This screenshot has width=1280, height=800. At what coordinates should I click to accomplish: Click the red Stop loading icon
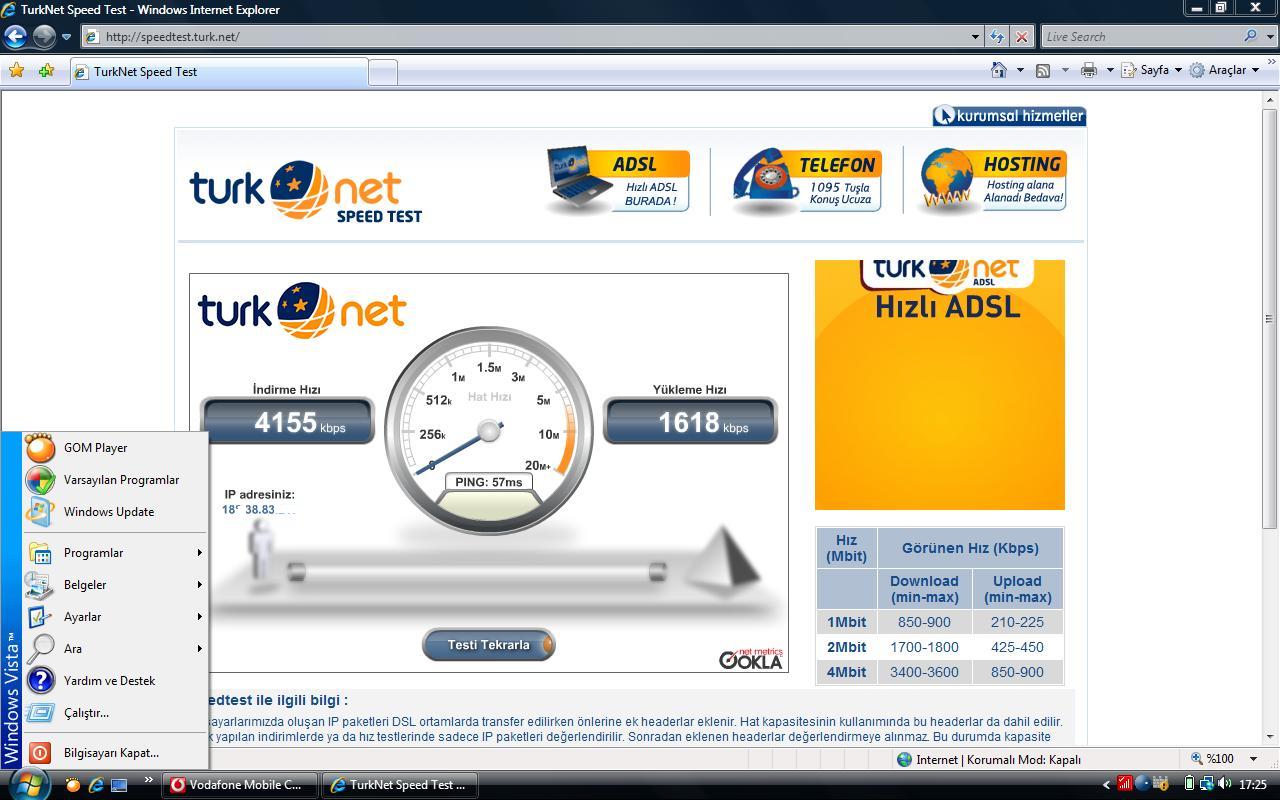tap(1021, 37)
